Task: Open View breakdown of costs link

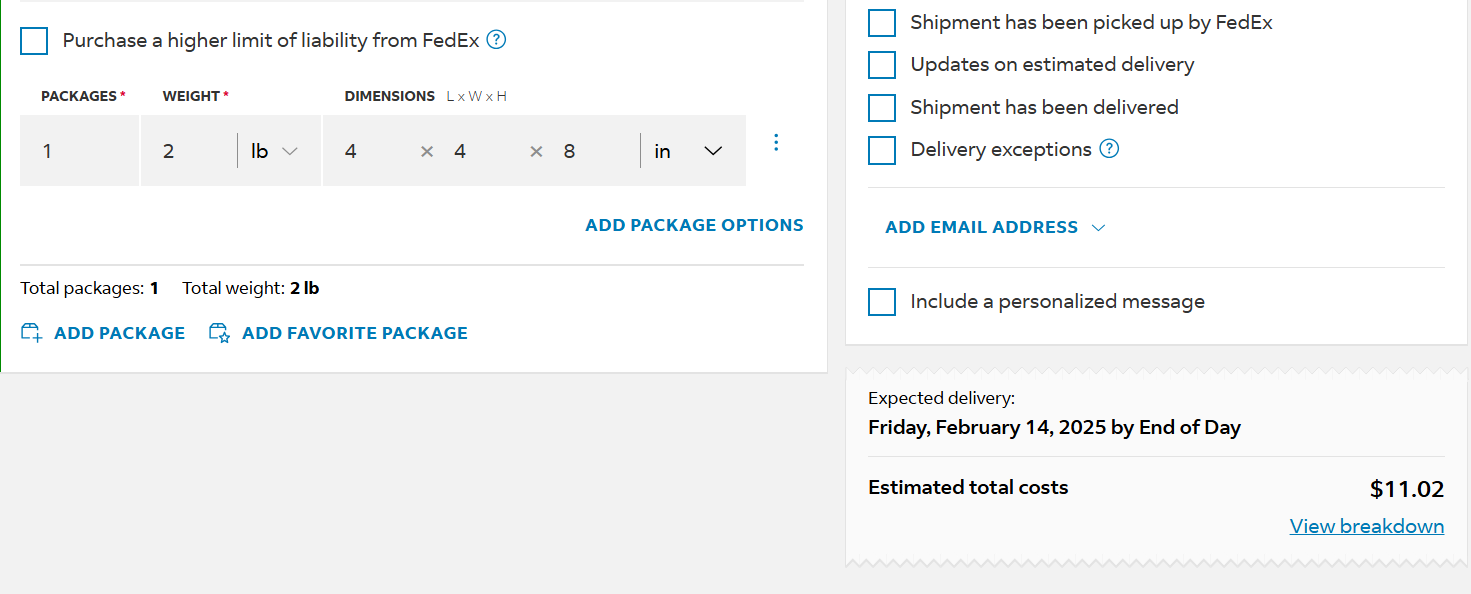Action: tap(1367, 526)
